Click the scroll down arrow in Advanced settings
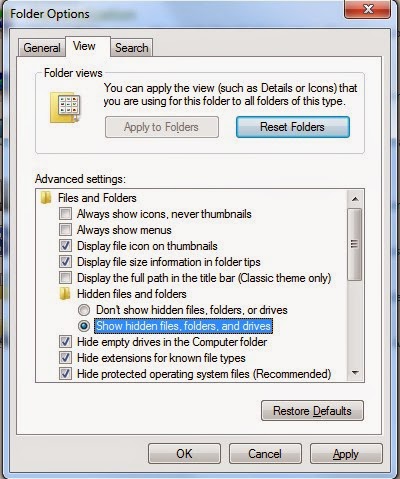400x479 pixels. (x=355, y=373)
